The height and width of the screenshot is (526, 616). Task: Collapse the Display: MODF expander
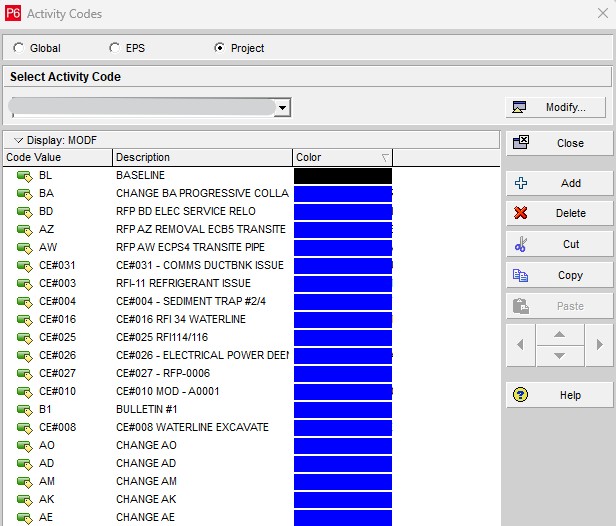pos(18,141)
